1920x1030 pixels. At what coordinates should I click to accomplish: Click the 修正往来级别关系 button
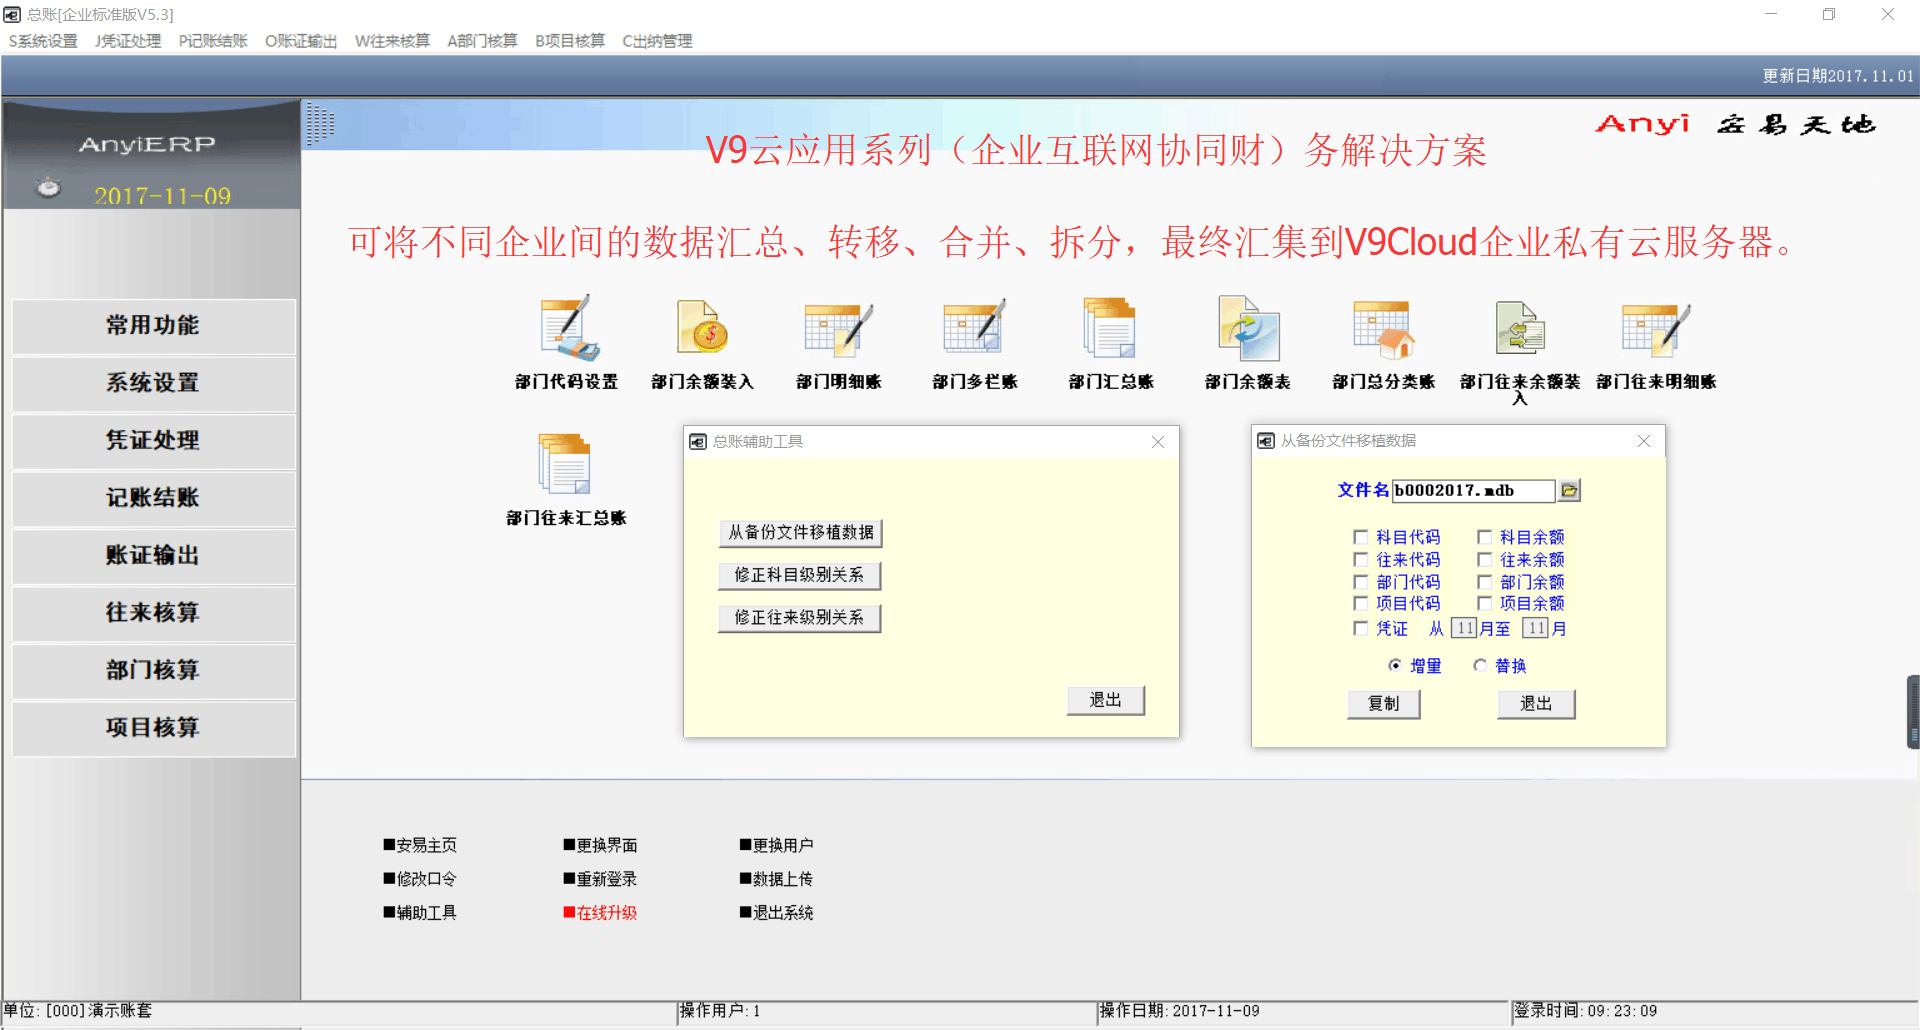pos(800,618)
